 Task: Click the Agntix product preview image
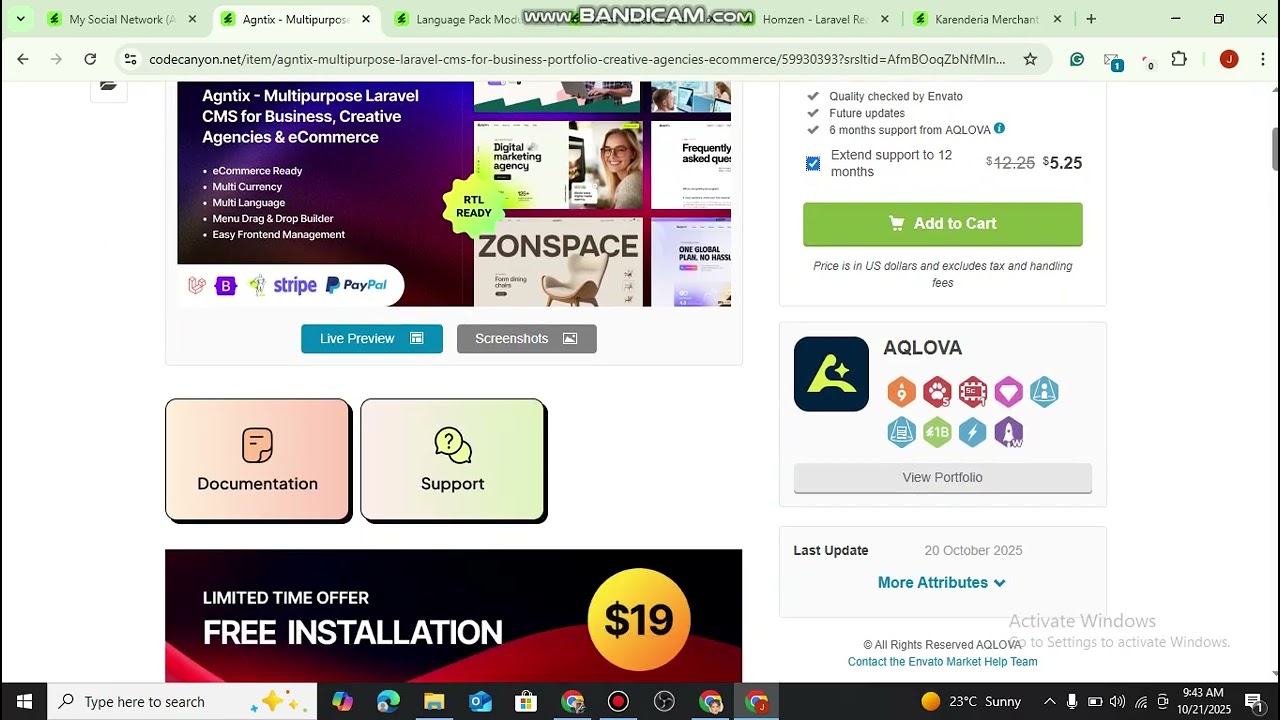tap(454, 194)
